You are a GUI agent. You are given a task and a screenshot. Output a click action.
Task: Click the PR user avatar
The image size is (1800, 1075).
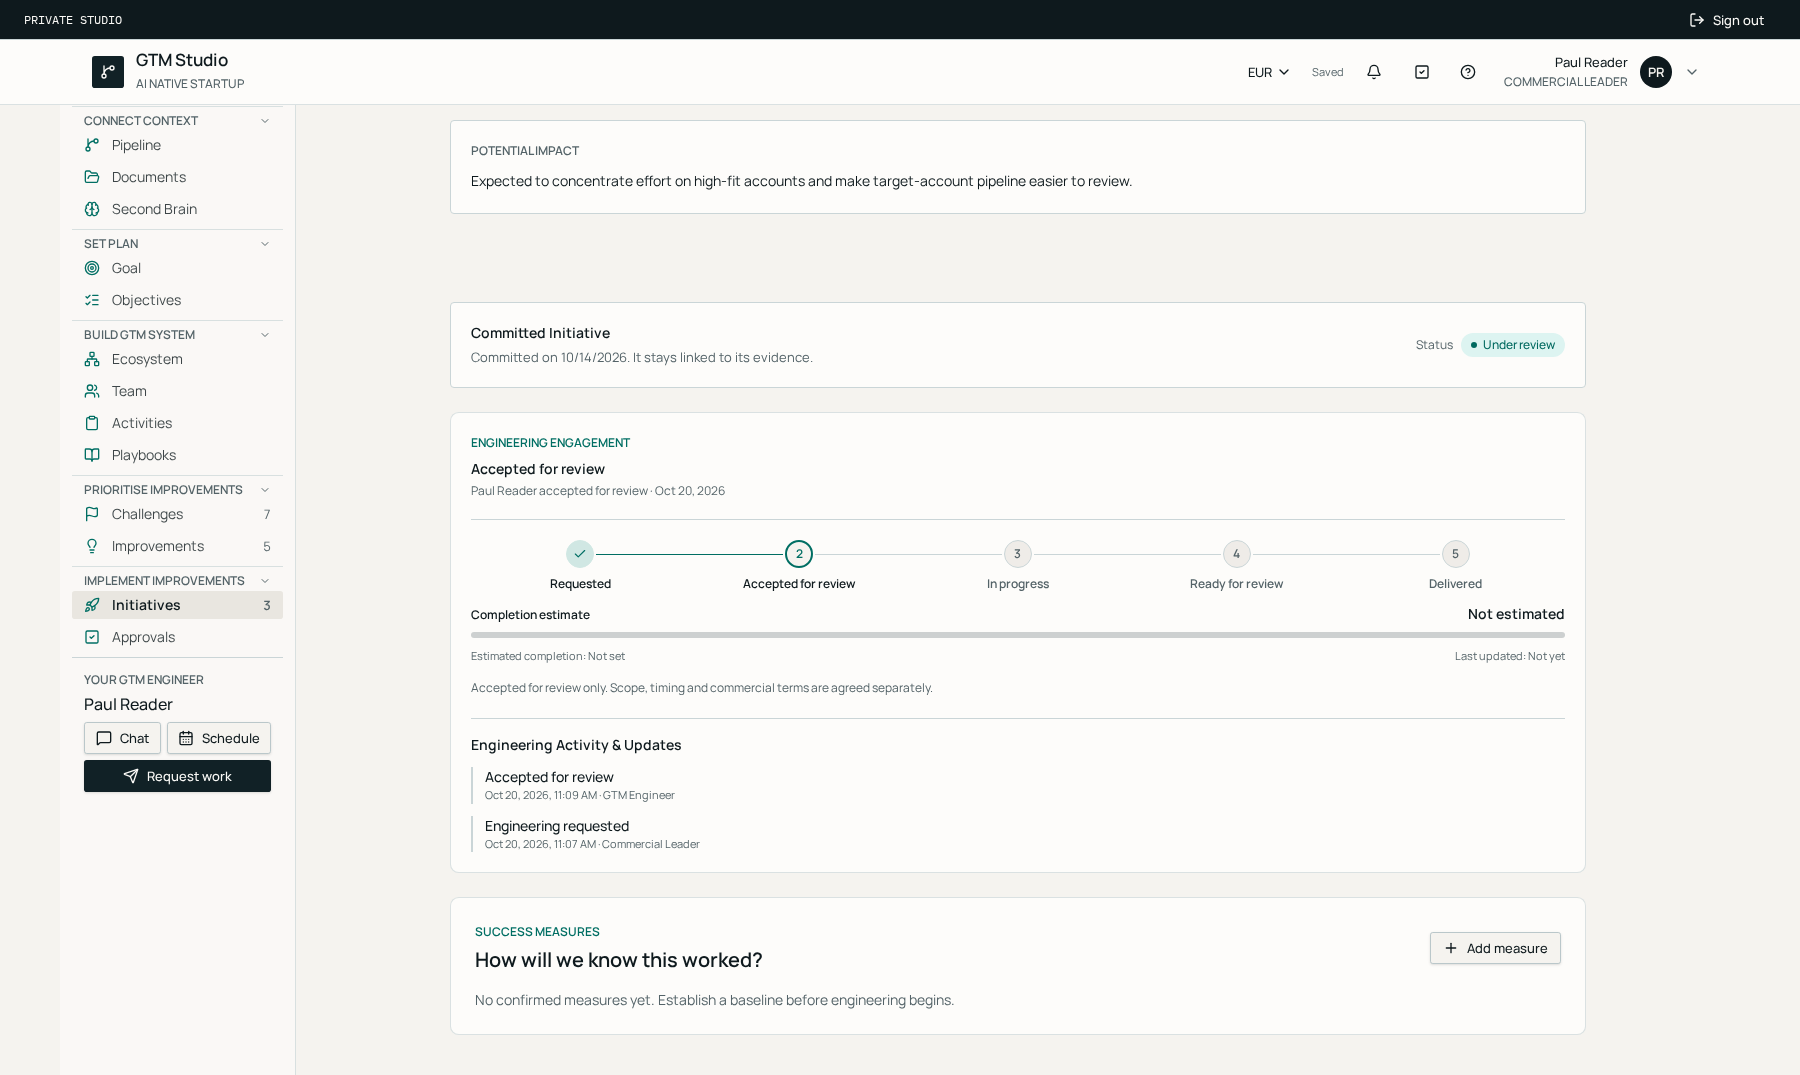pos(1656,72)
